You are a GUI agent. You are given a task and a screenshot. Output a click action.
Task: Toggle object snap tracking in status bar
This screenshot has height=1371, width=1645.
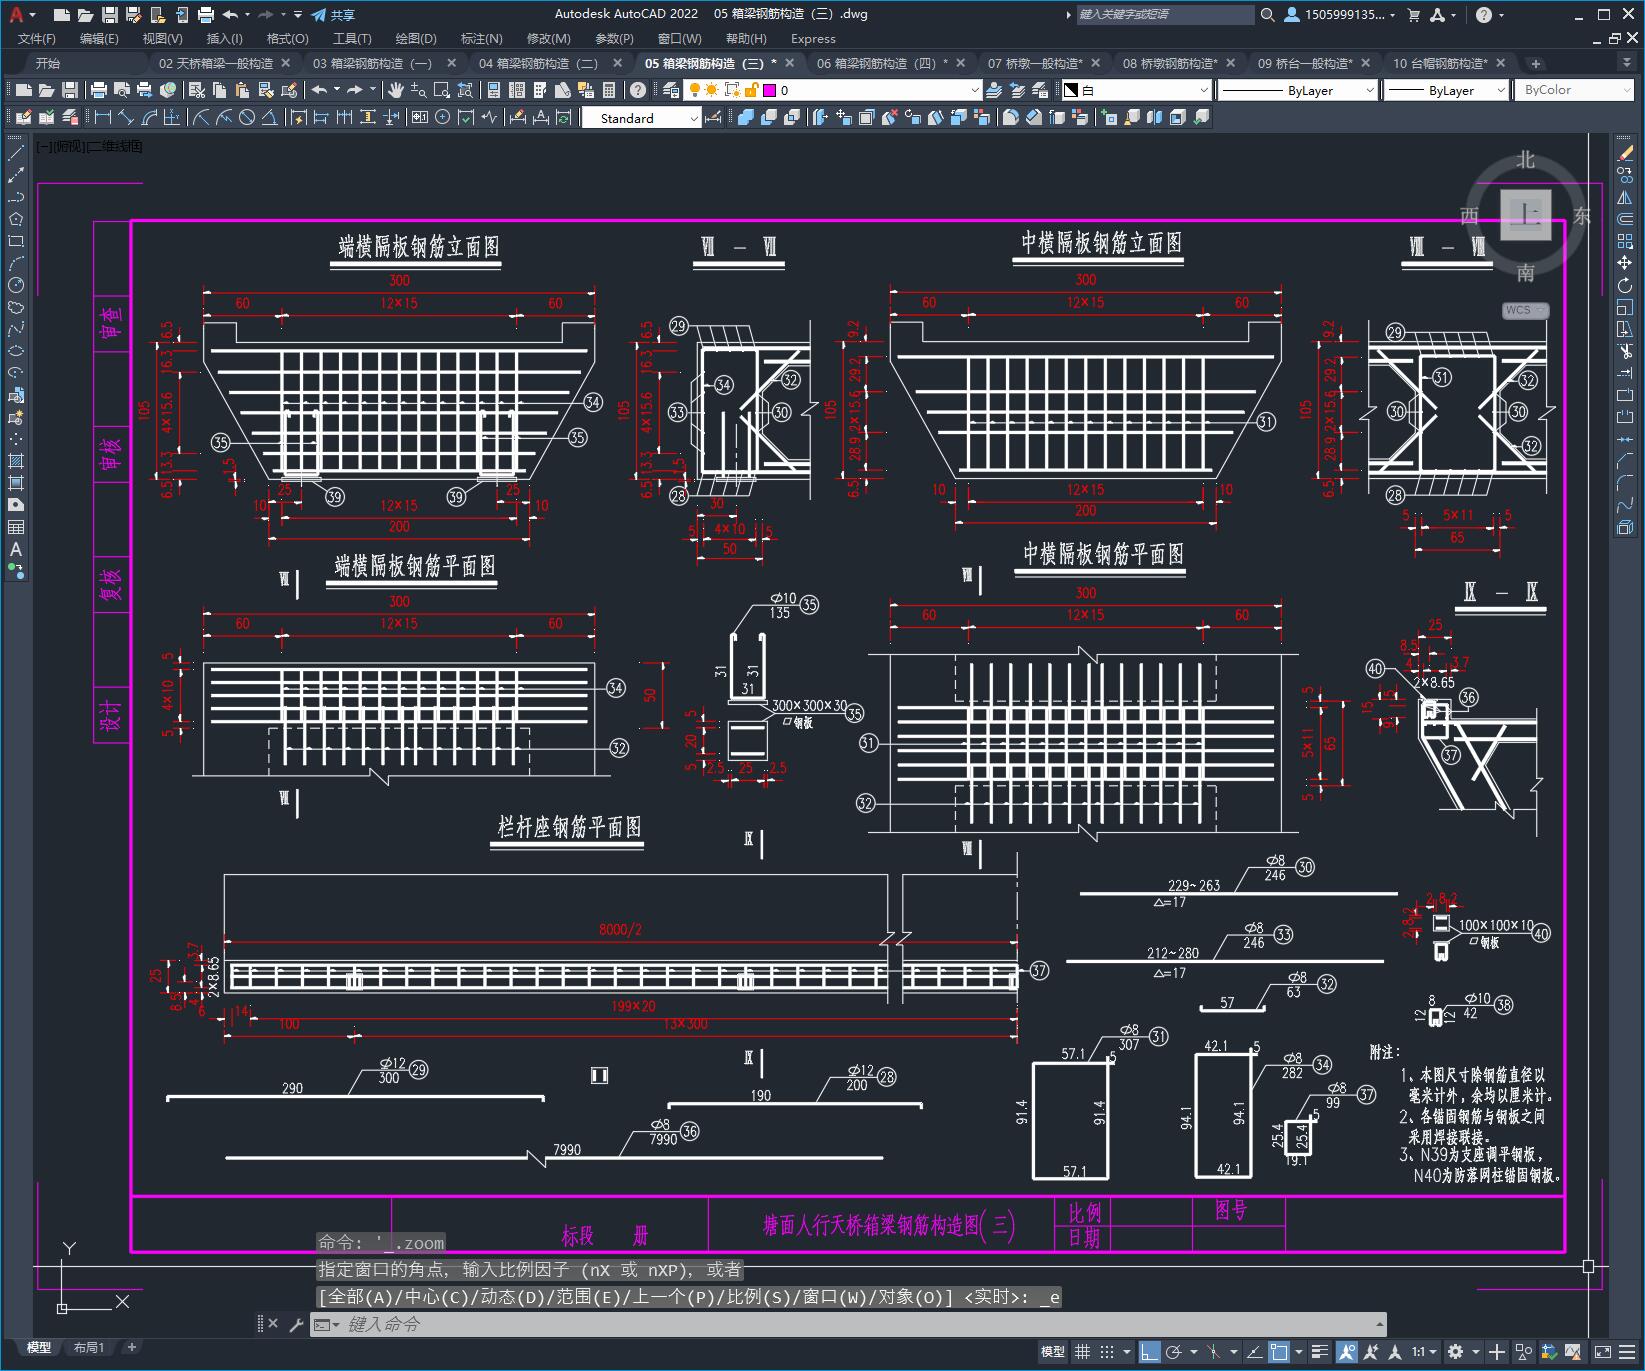tap(1254, 1352)
